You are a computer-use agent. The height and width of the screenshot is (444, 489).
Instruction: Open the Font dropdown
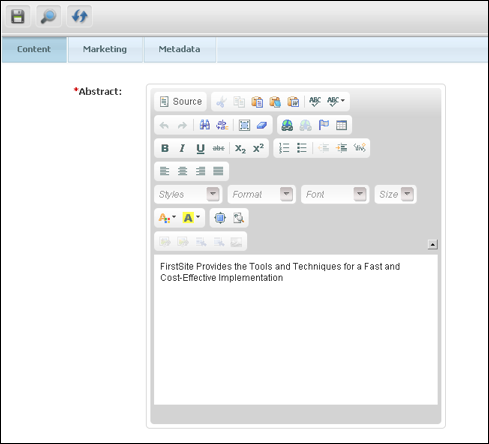(335, 194)
